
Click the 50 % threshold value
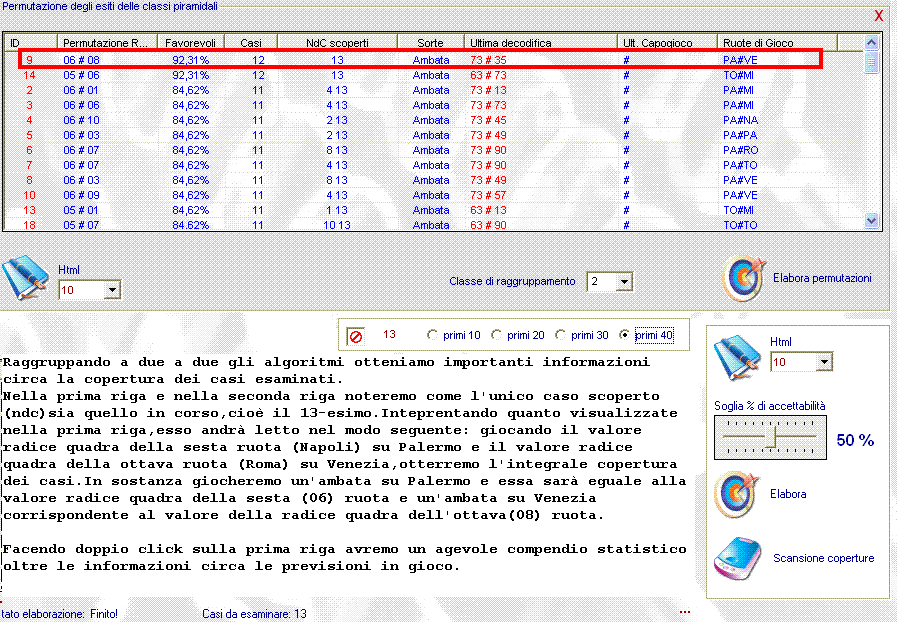tap(855, 440)
